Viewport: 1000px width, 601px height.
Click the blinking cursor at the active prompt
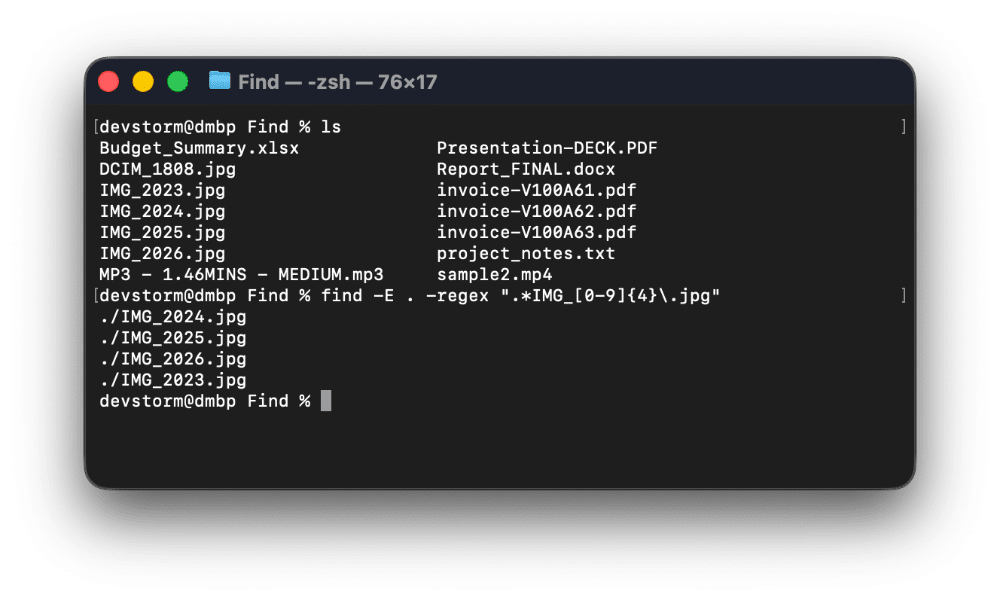325,401
